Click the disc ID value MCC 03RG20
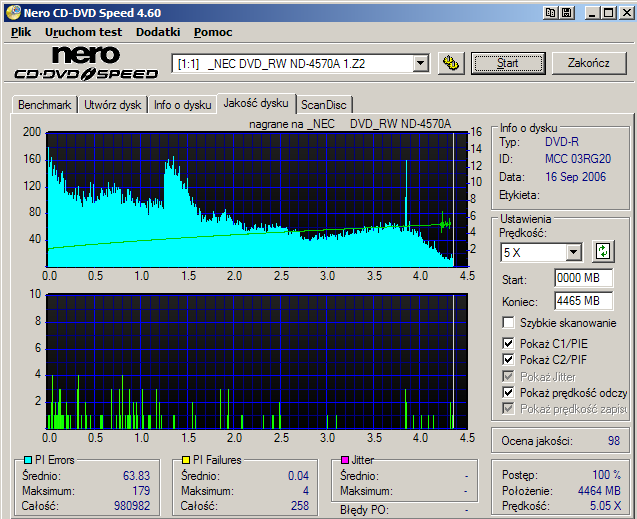 (578, 159)
